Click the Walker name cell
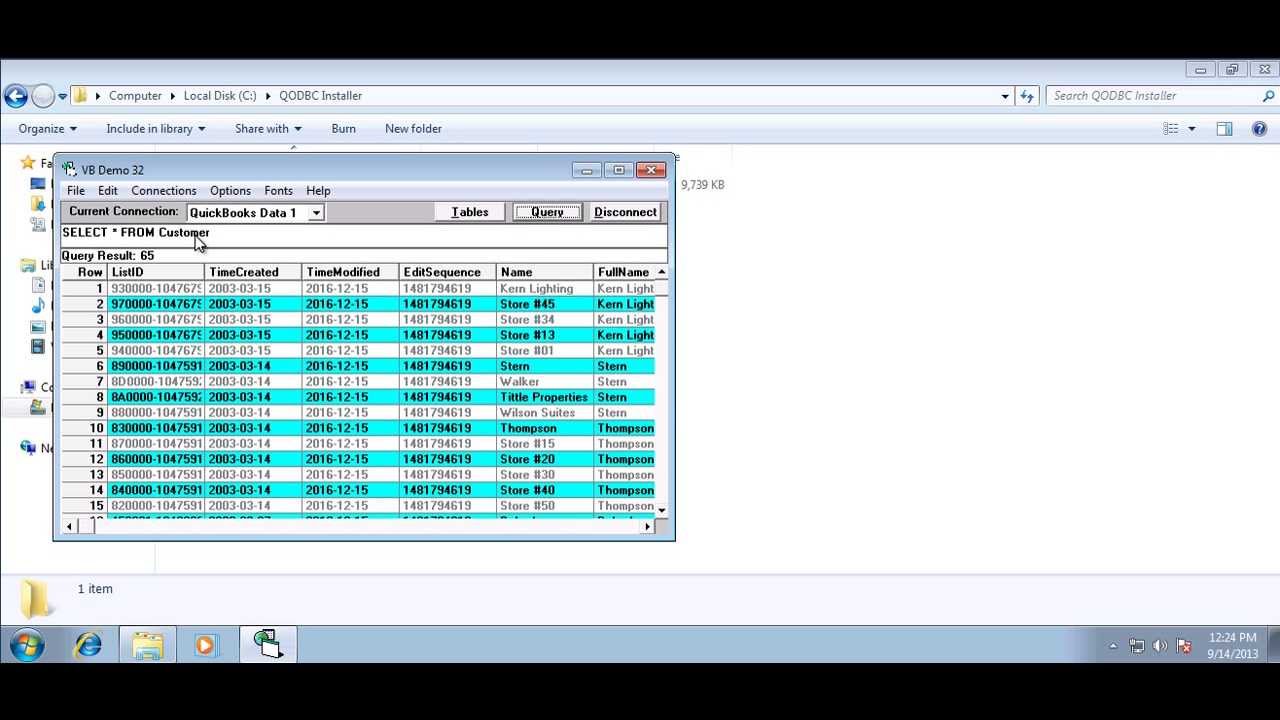This screenshot has height=720, width=1280. [x=545, y=382]
